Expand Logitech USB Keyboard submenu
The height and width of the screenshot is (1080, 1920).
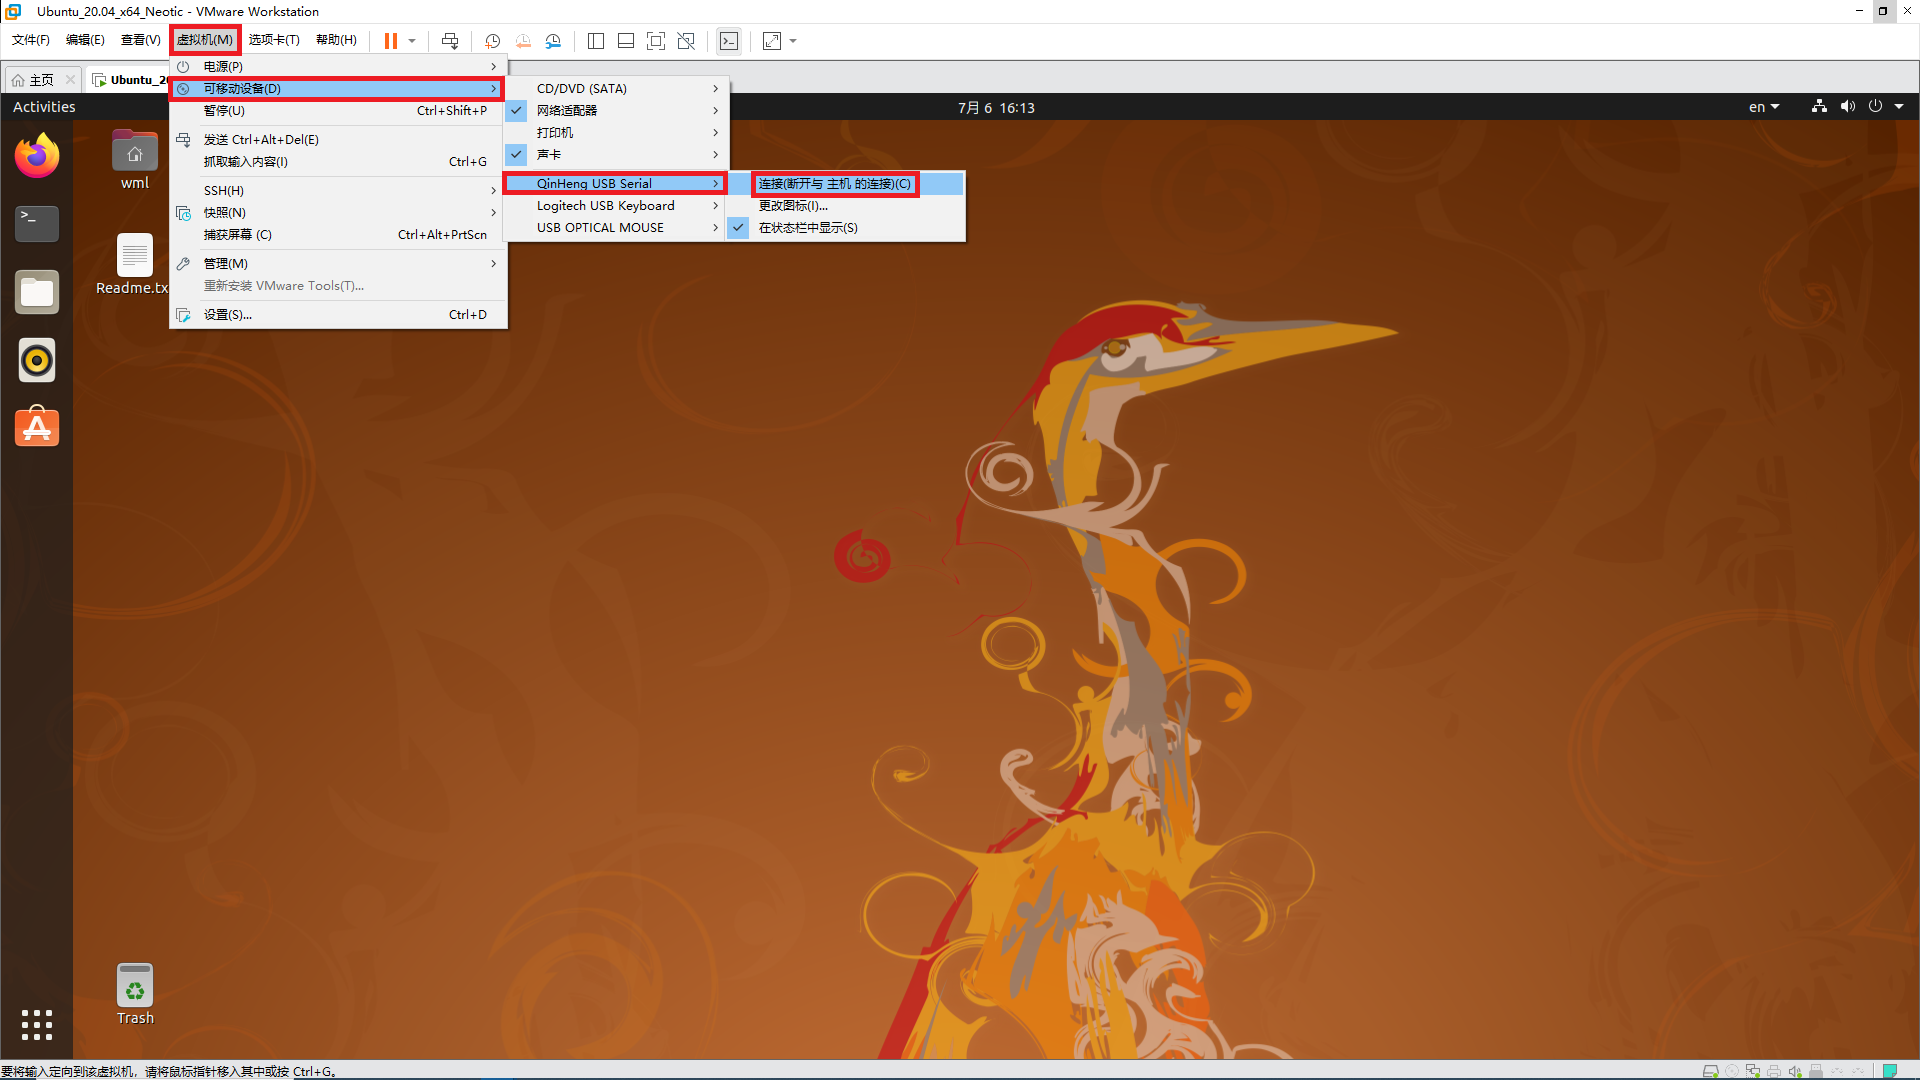point(616,206)
